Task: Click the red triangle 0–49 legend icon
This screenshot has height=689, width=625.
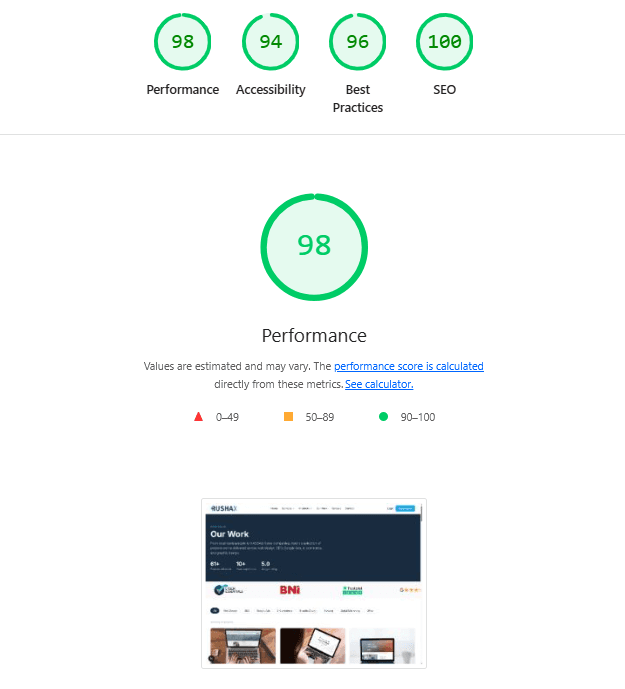Action: [x=199, y=417]
